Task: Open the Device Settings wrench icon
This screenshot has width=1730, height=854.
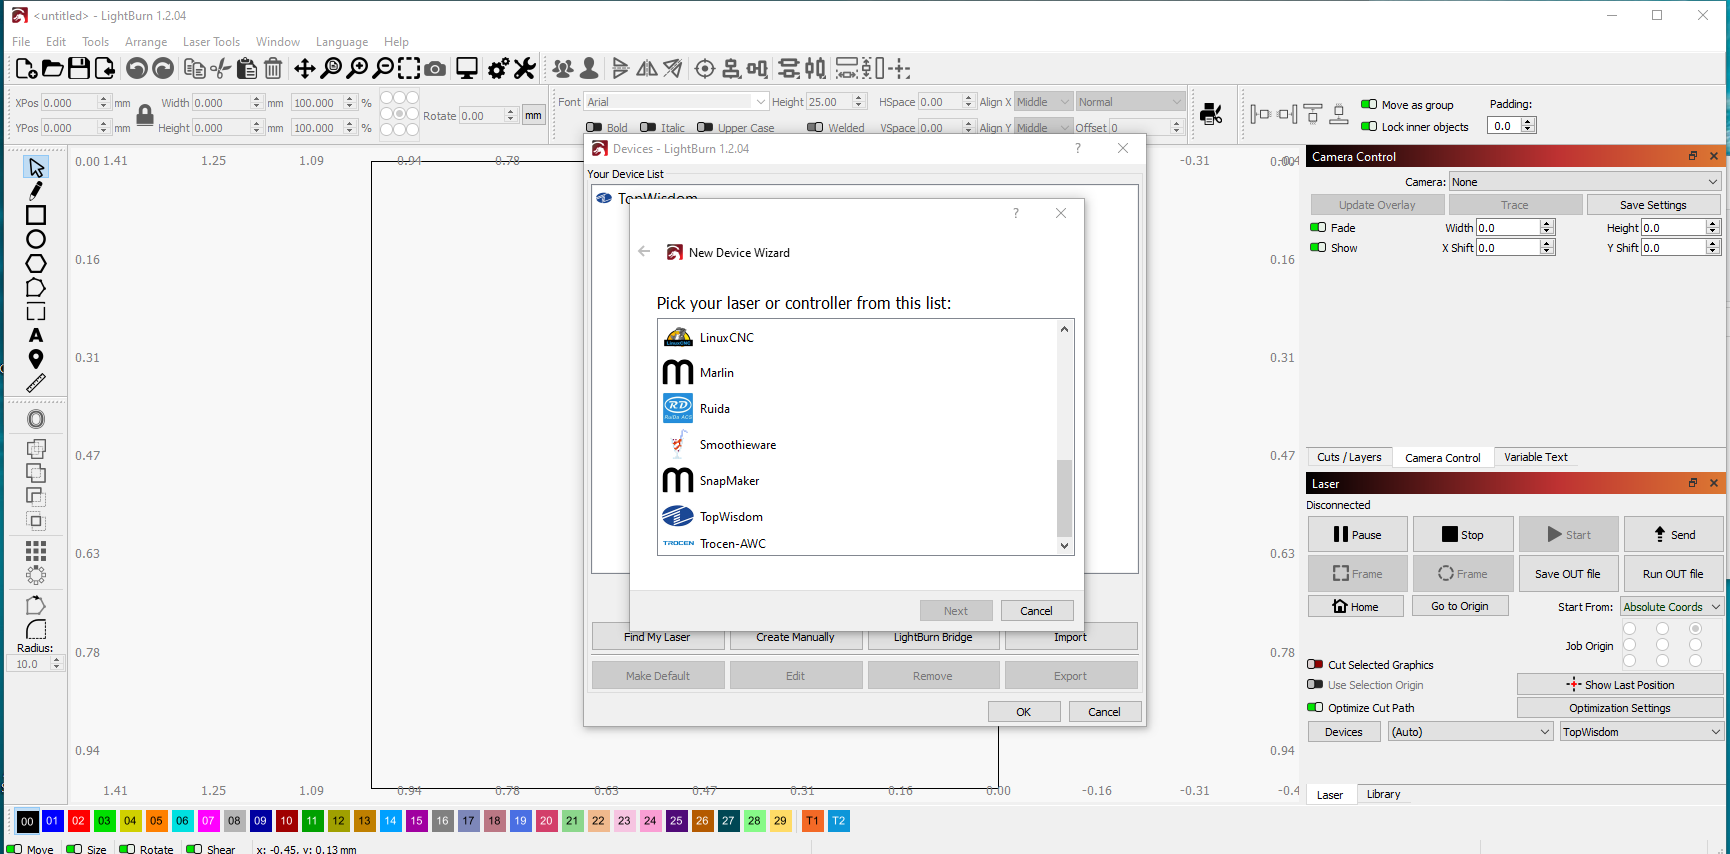Action: tap(525, 68)
